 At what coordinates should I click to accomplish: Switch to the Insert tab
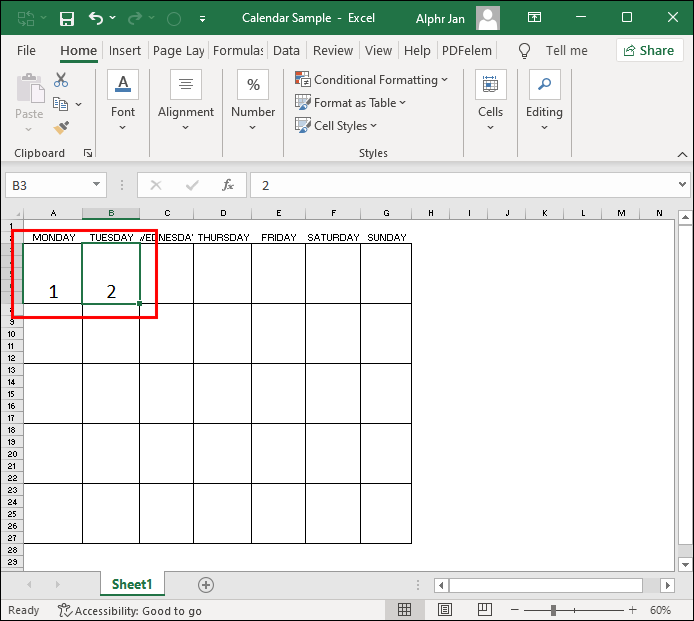pos(125,50)
